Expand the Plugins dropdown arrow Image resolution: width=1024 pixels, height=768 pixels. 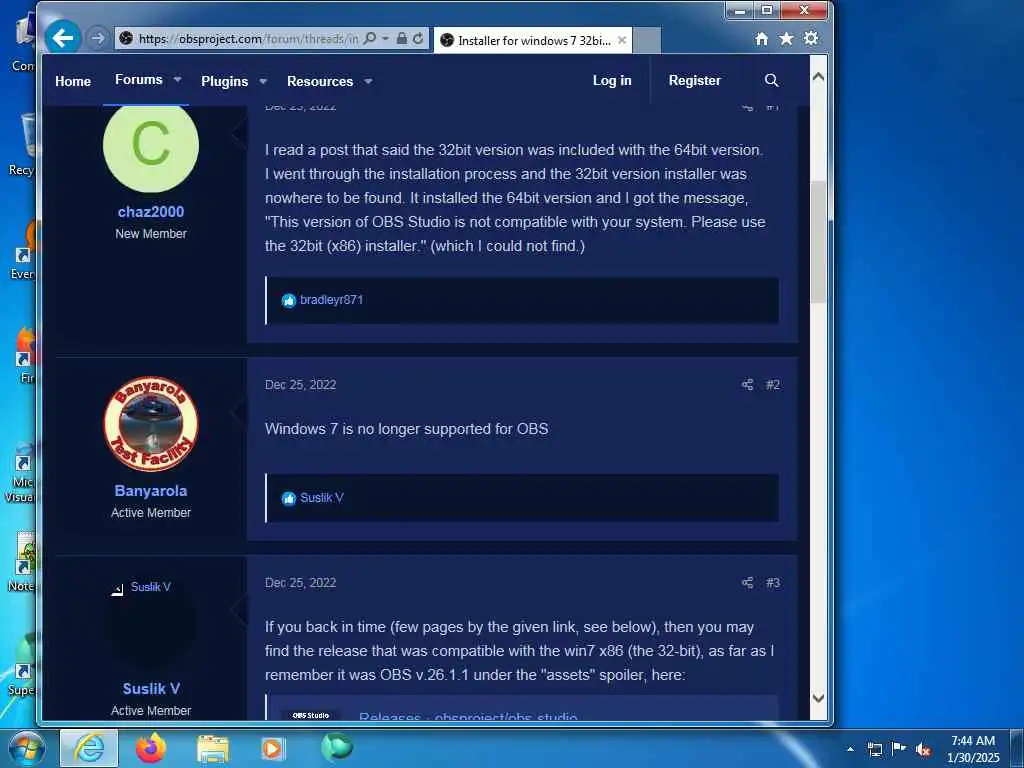(x=263, y=82)
